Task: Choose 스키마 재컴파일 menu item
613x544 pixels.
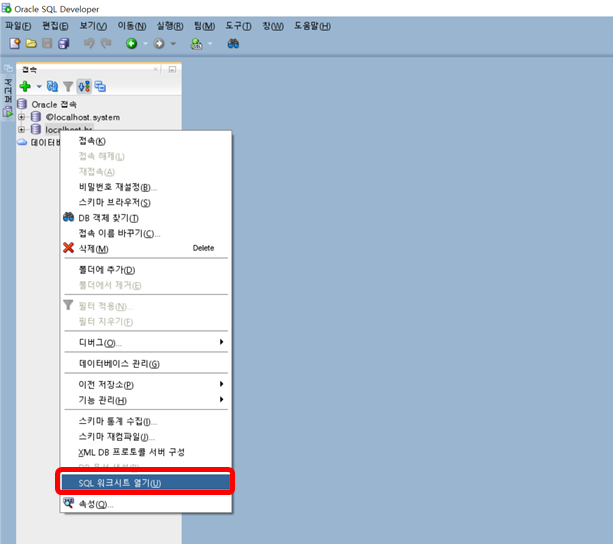Action: coord(146,437)
